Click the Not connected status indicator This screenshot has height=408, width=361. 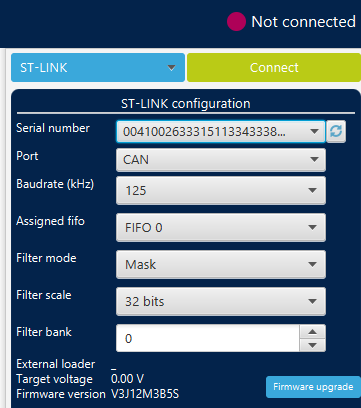tap(236, 21)
